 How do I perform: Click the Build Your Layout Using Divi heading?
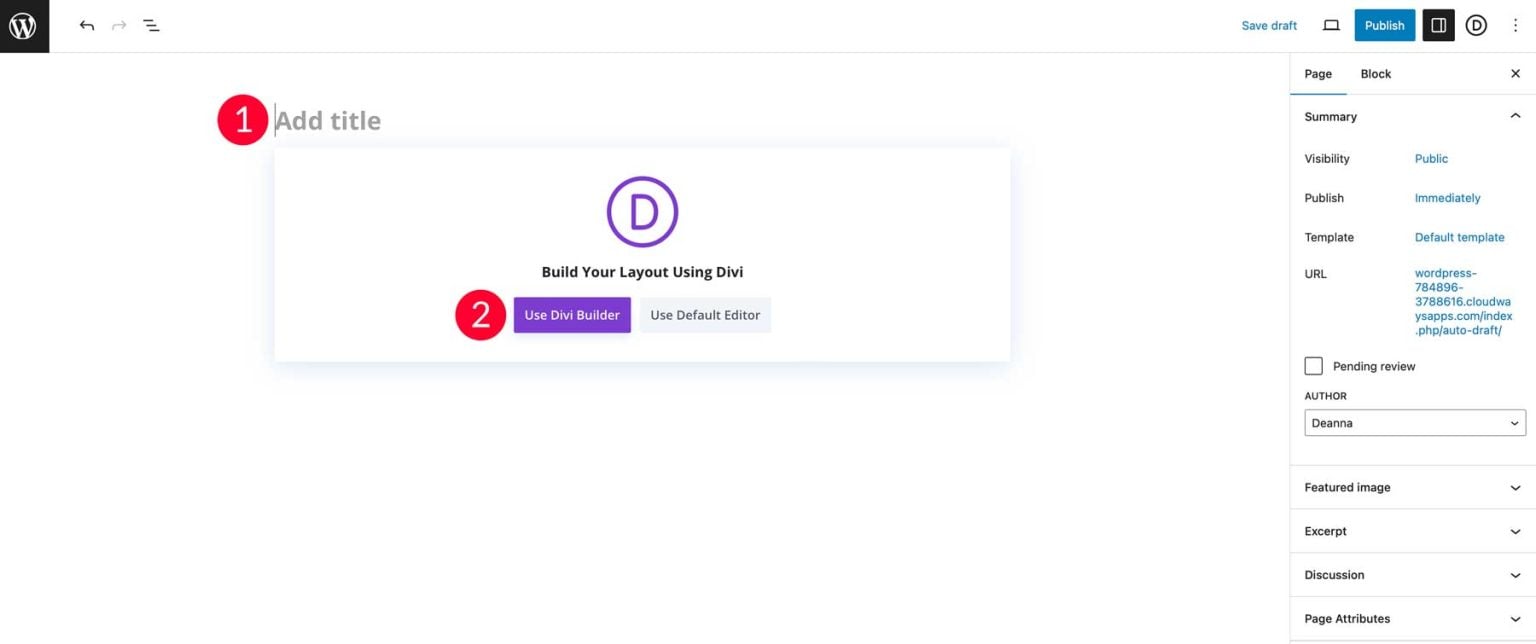coord(642,272)
